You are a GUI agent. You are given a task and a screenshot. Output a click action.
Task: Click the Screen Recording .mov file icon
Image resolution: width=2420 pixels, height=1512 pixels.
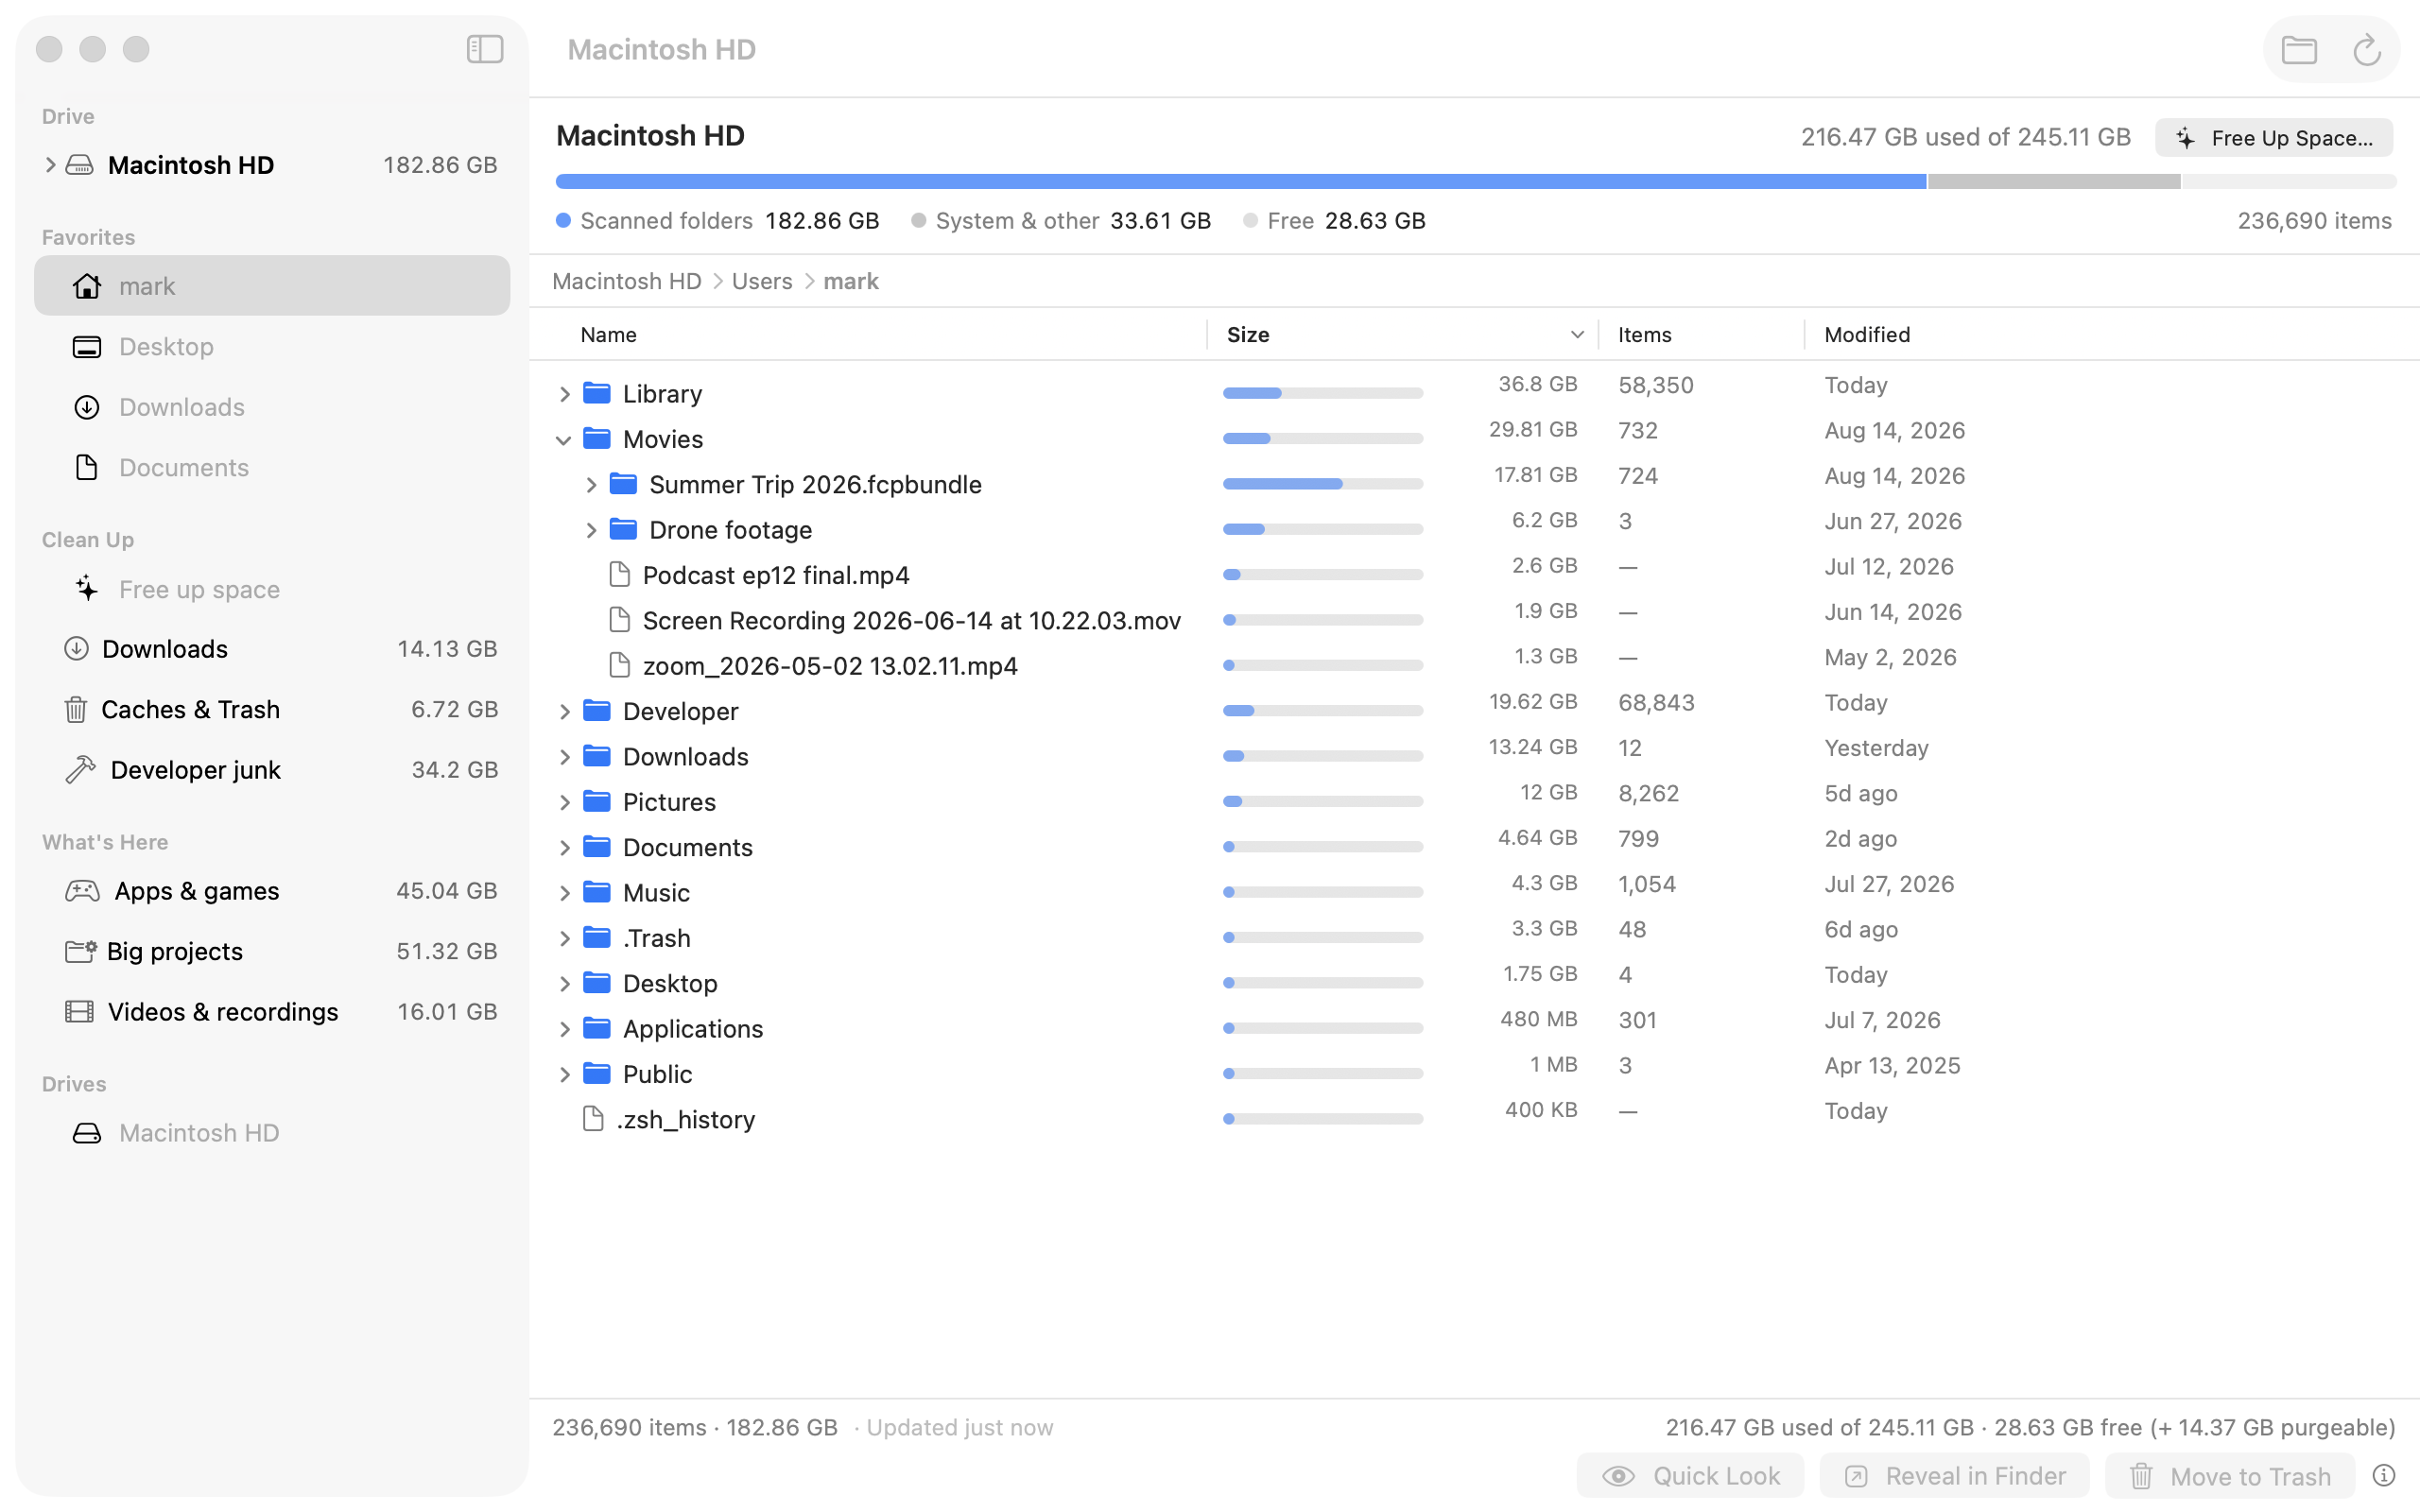point(620,620)
